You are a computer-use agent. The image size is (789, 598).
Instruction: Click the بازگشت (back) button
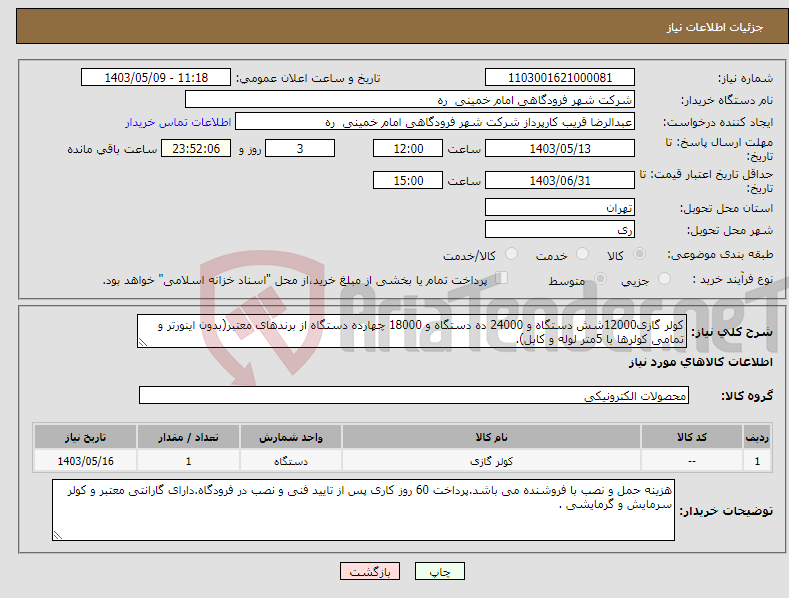370,571
